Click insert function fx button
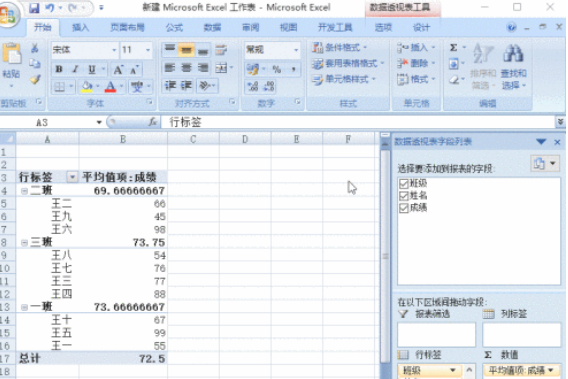Viewport: 568px width, 379px height. pos(153,122)
